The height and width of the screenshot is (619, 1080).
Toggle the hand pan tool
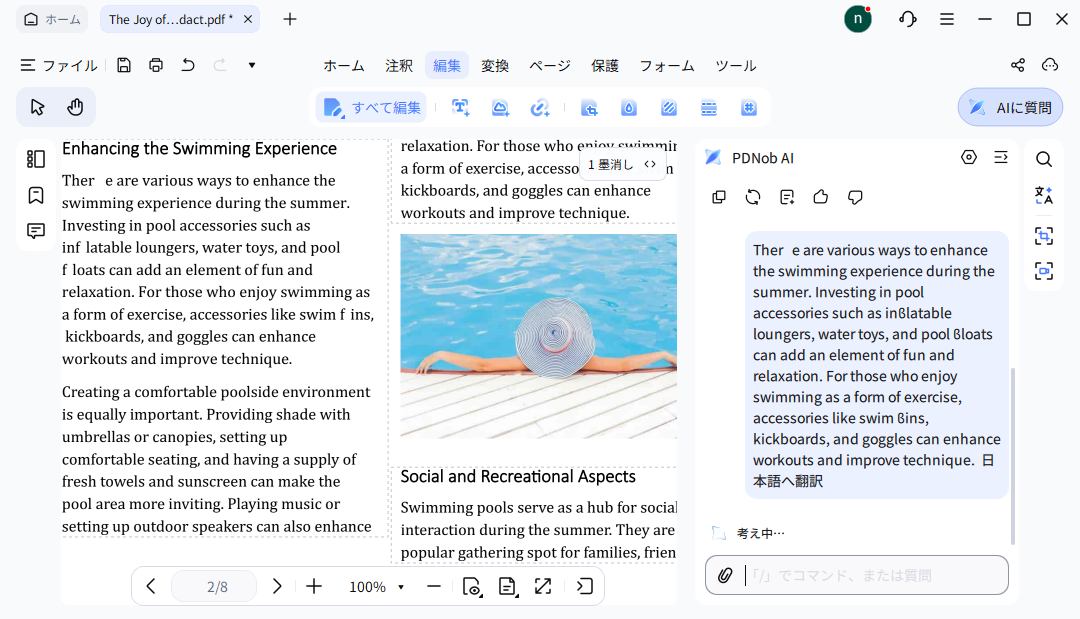pyautogui.click(x=75, y=107)
